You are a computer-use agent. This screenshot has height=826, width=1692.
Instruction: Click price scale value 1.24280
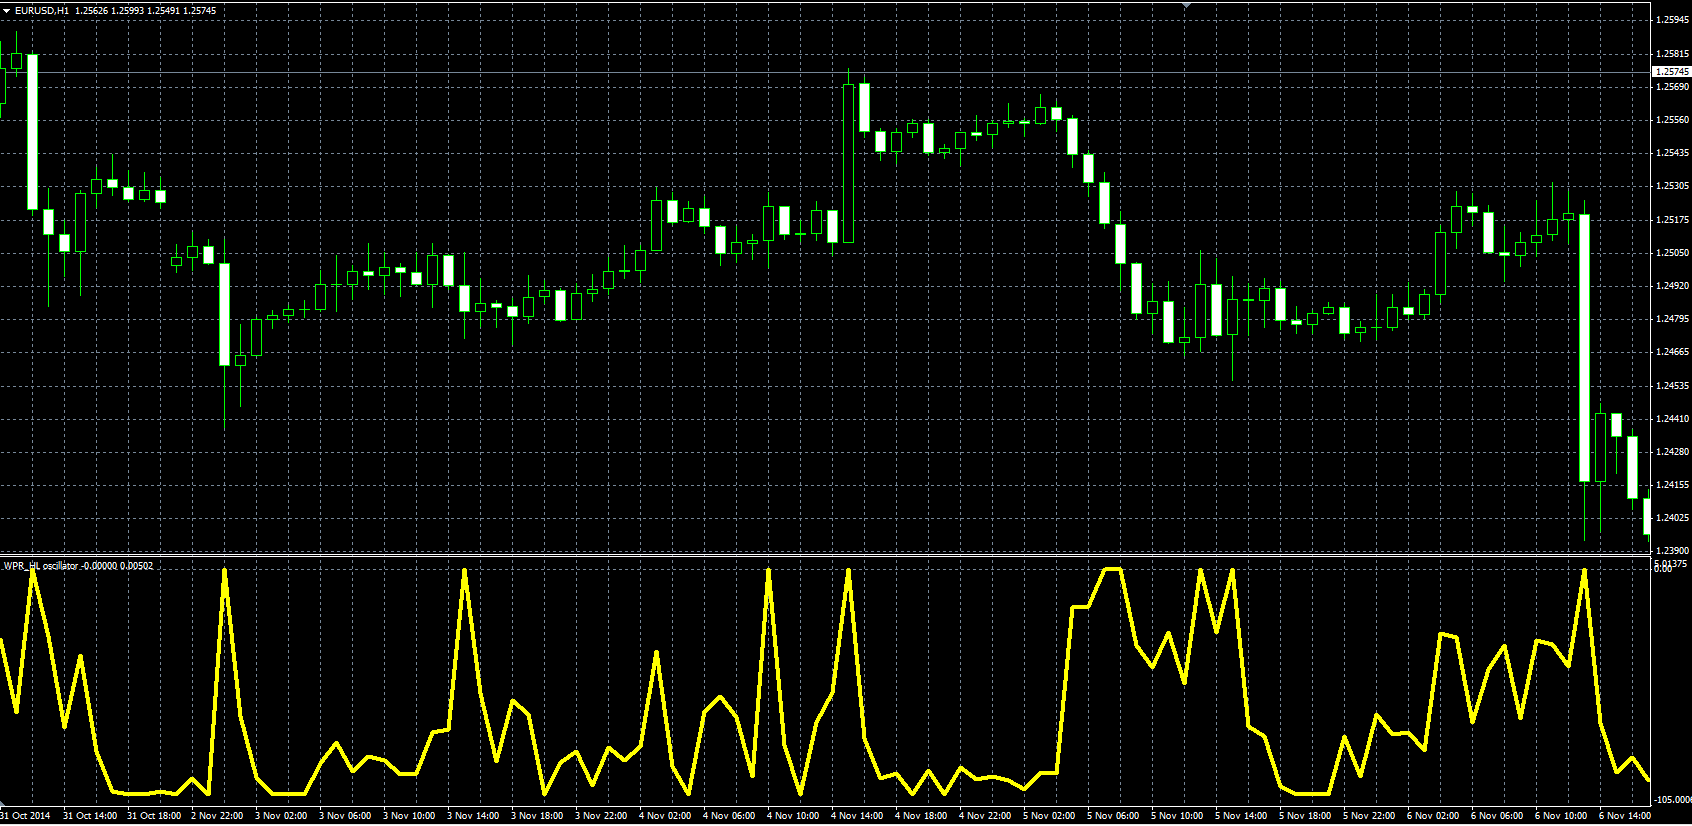[1672, 452]
